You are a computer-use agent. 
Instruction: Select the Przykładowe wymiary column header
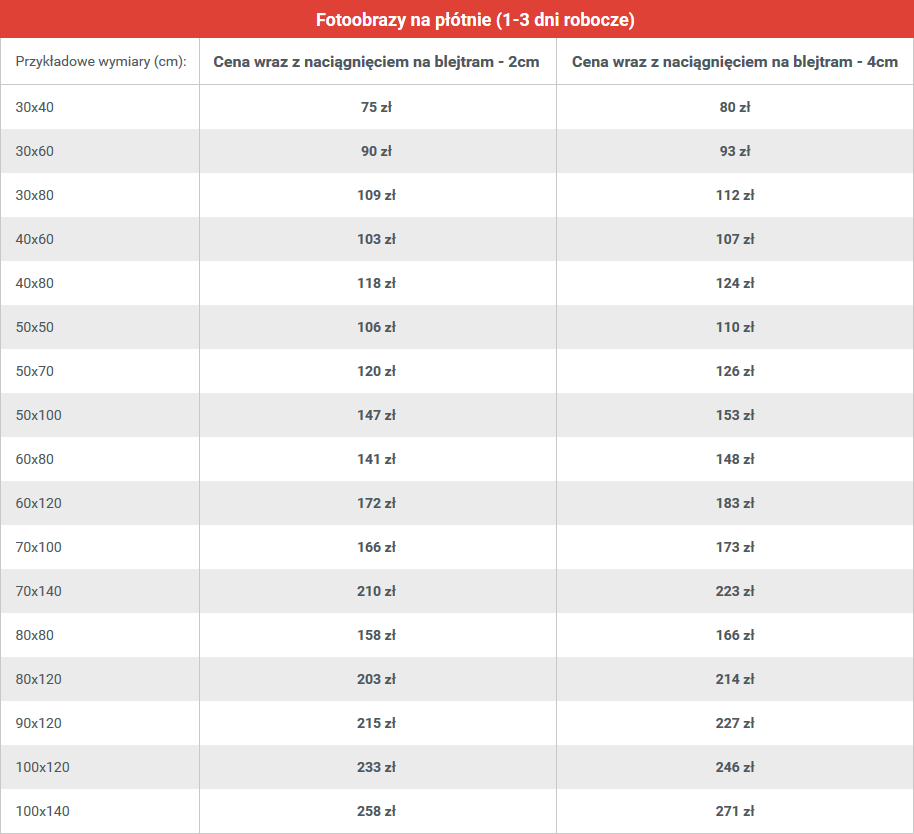pyautogui.click(x=100, y=61)
